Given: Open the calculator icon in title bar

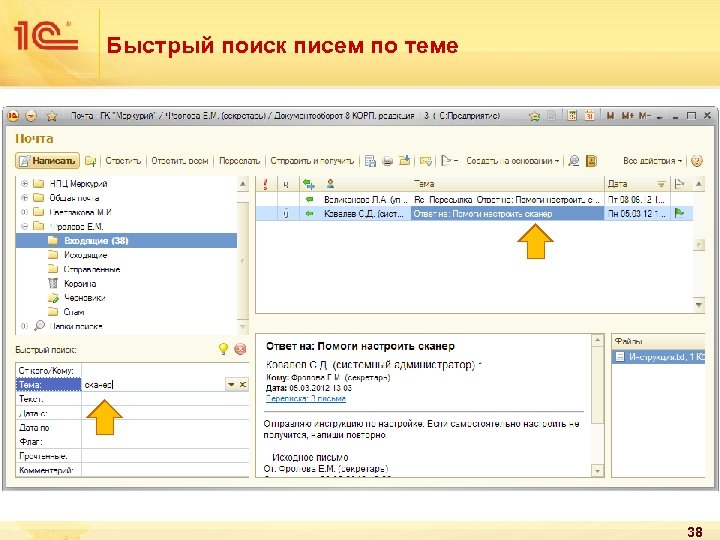Looking at the screenshot, I should (x=572, y=116).
